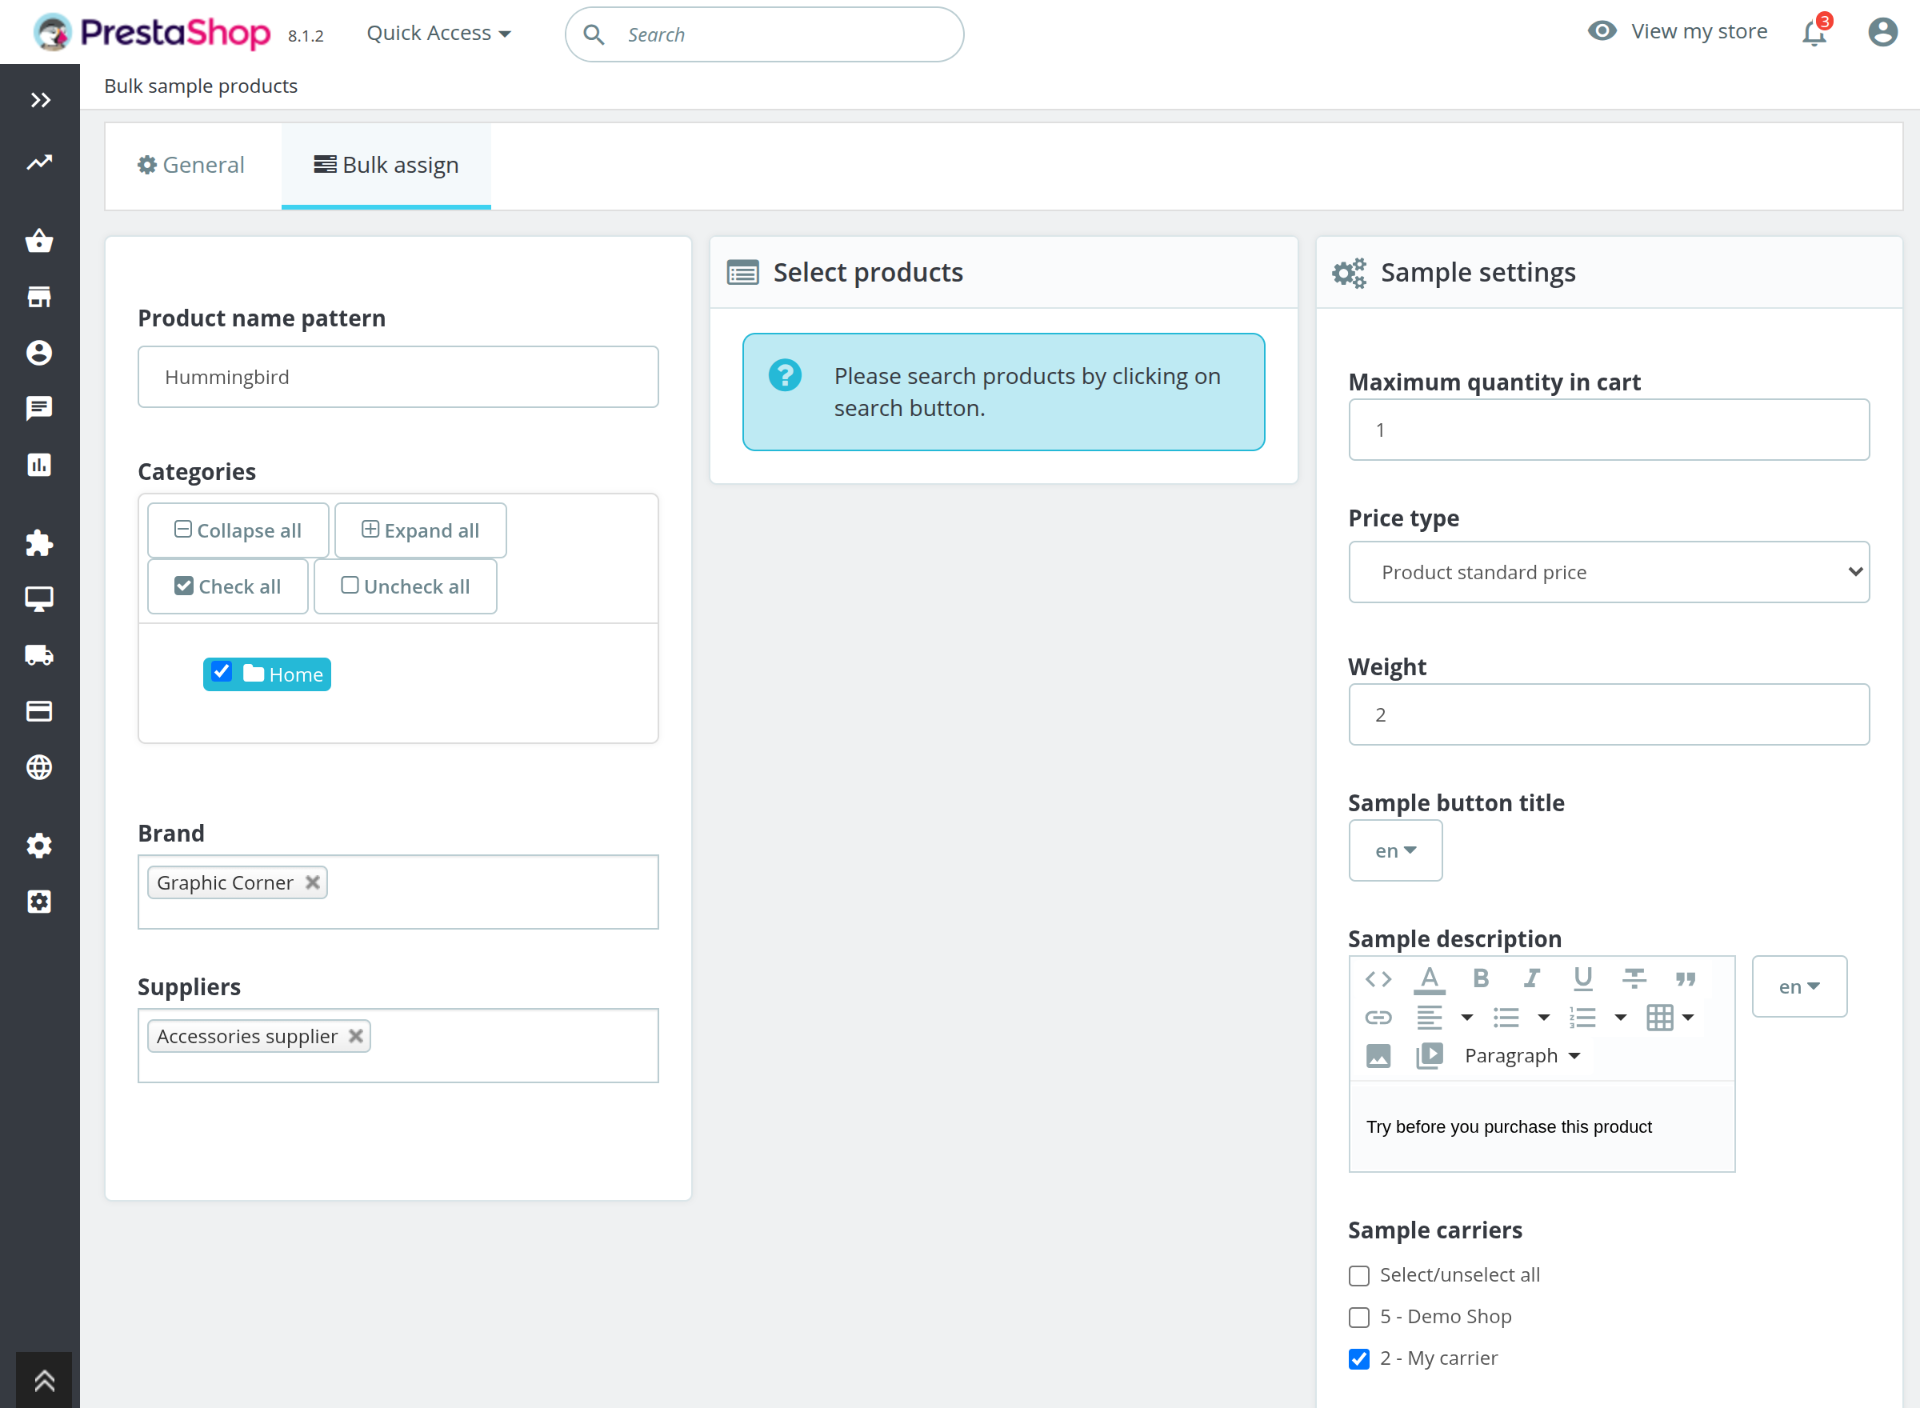
Task: Open Modules puzzle icon in sidebar
Action: point(39,543)
